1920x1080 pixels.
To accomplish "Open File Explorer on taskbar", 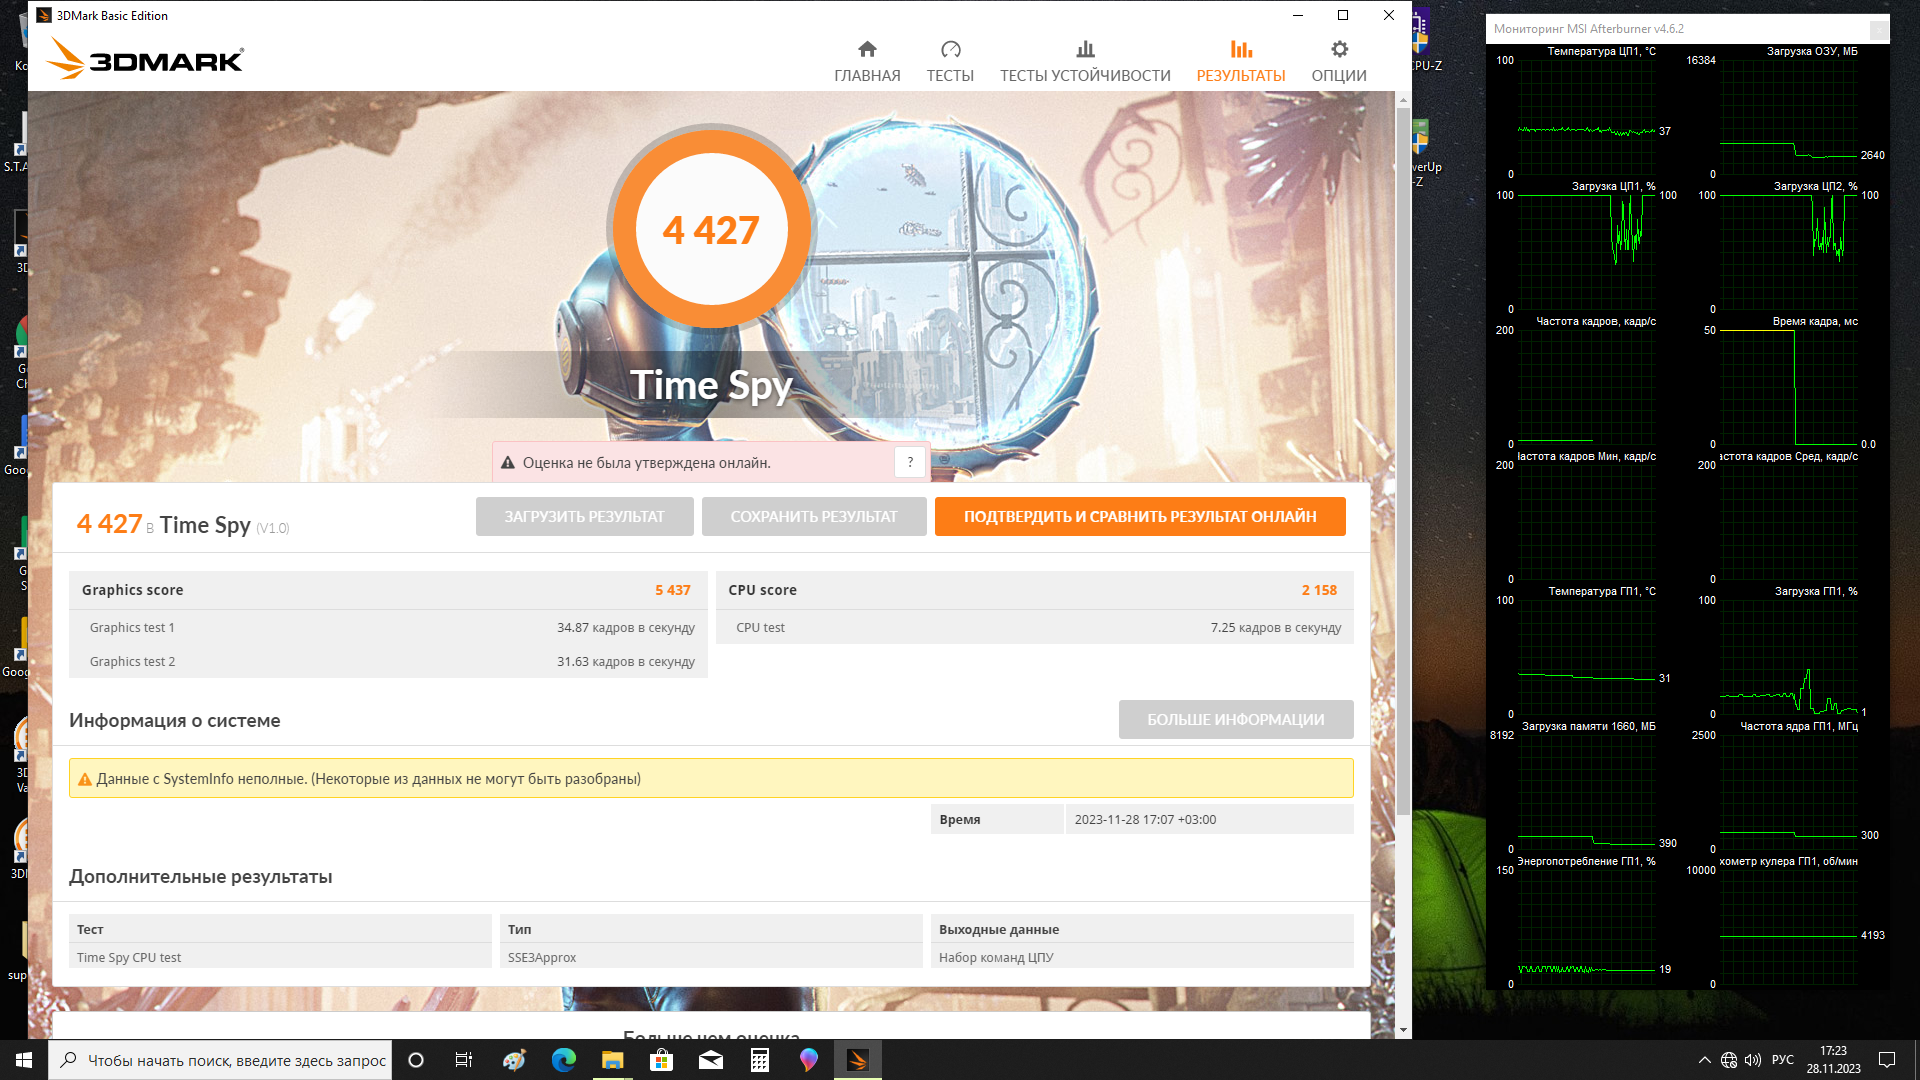I will click(x=613, y=1060).
